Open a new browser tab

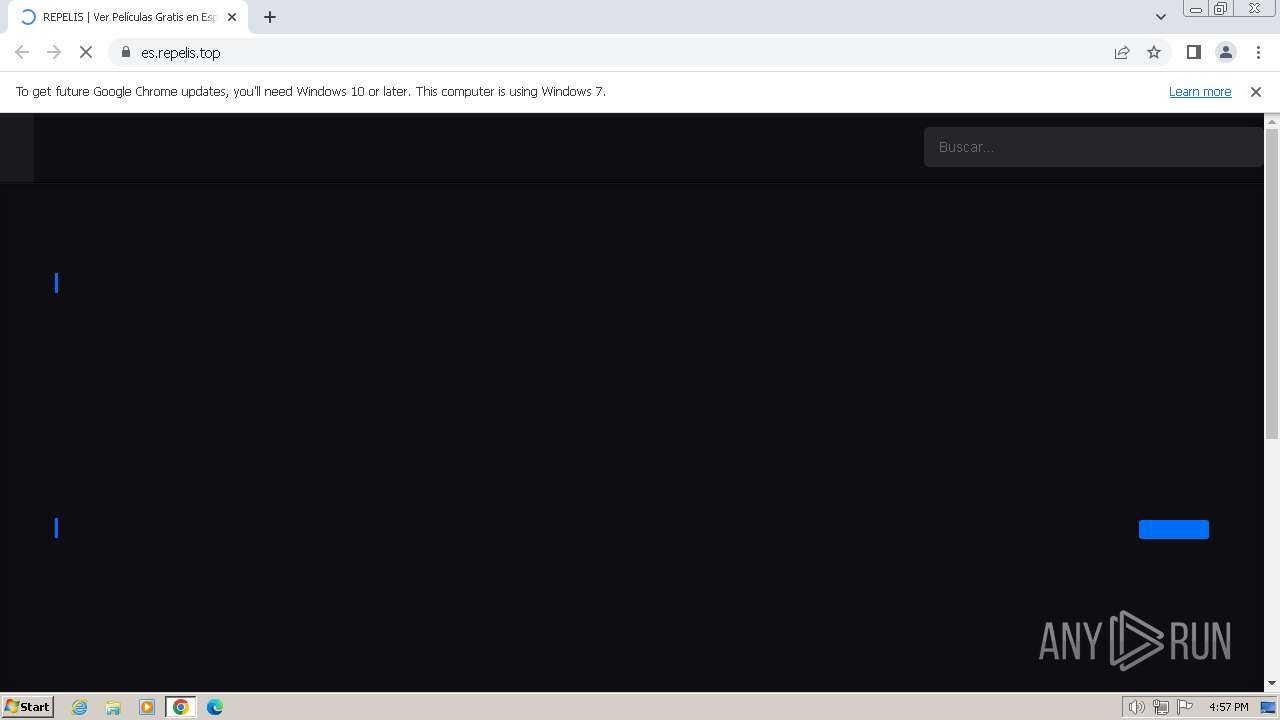point(270,17)
